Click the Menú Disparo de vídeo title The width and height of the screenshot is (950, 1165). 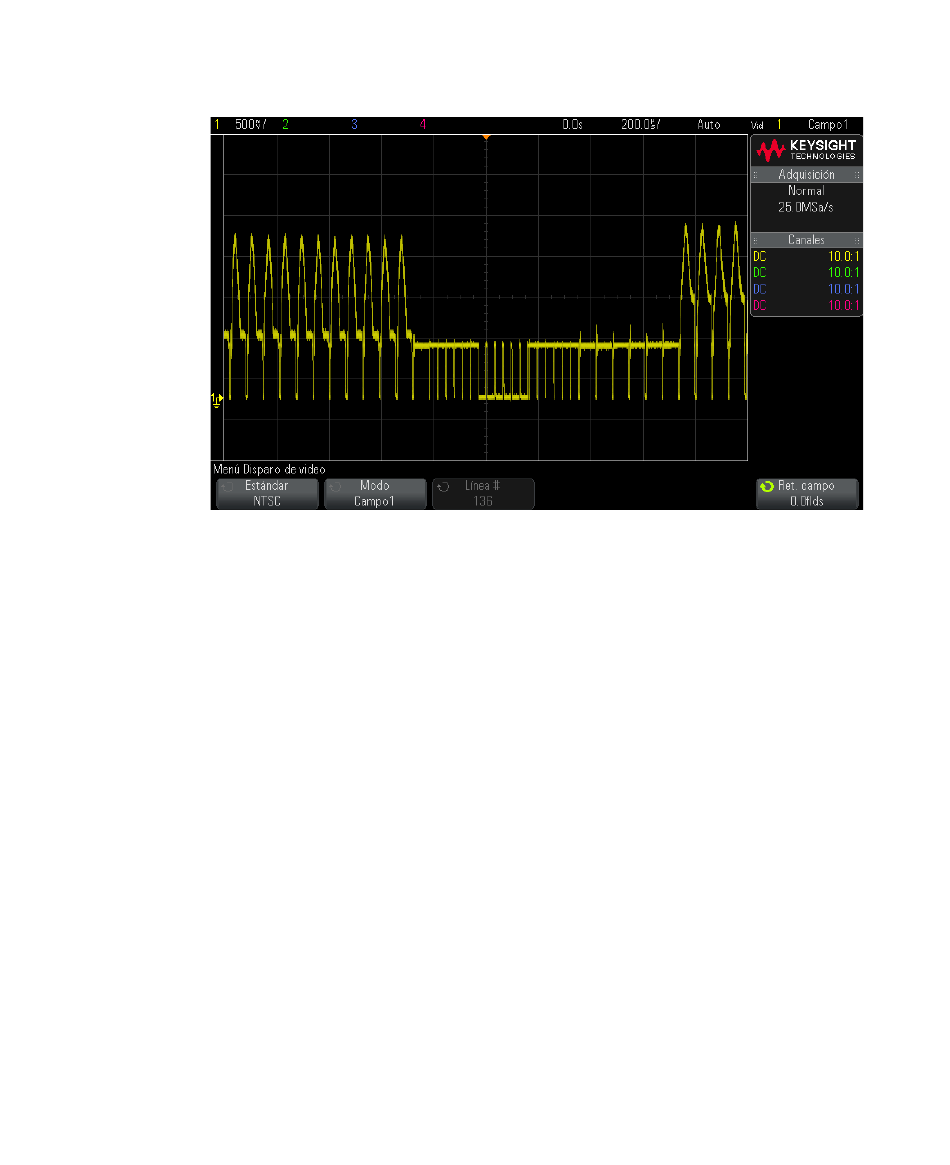(x=270, y=470)
